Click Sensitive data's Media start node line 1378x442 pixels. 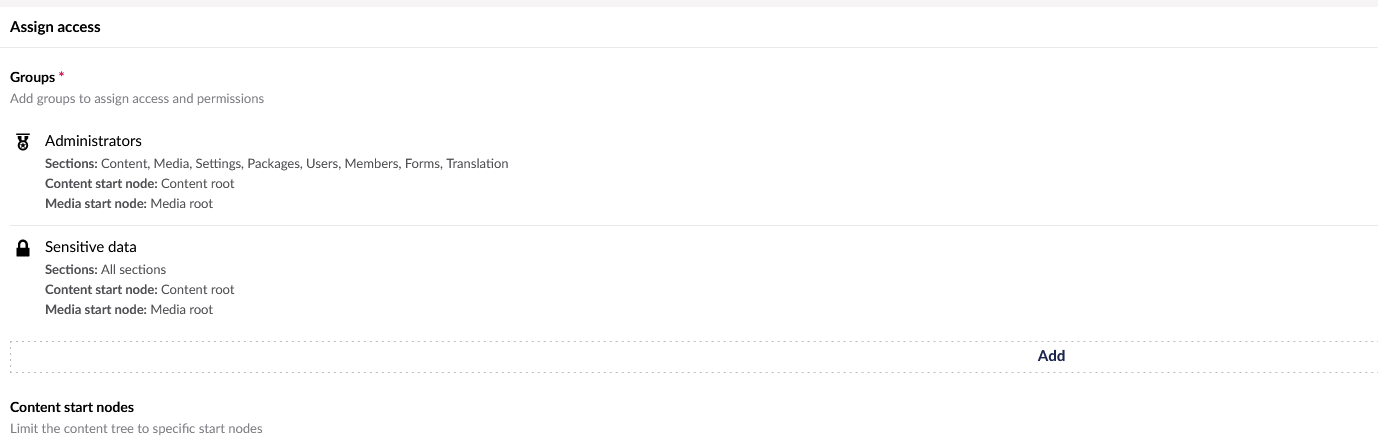tap(129, 309)
